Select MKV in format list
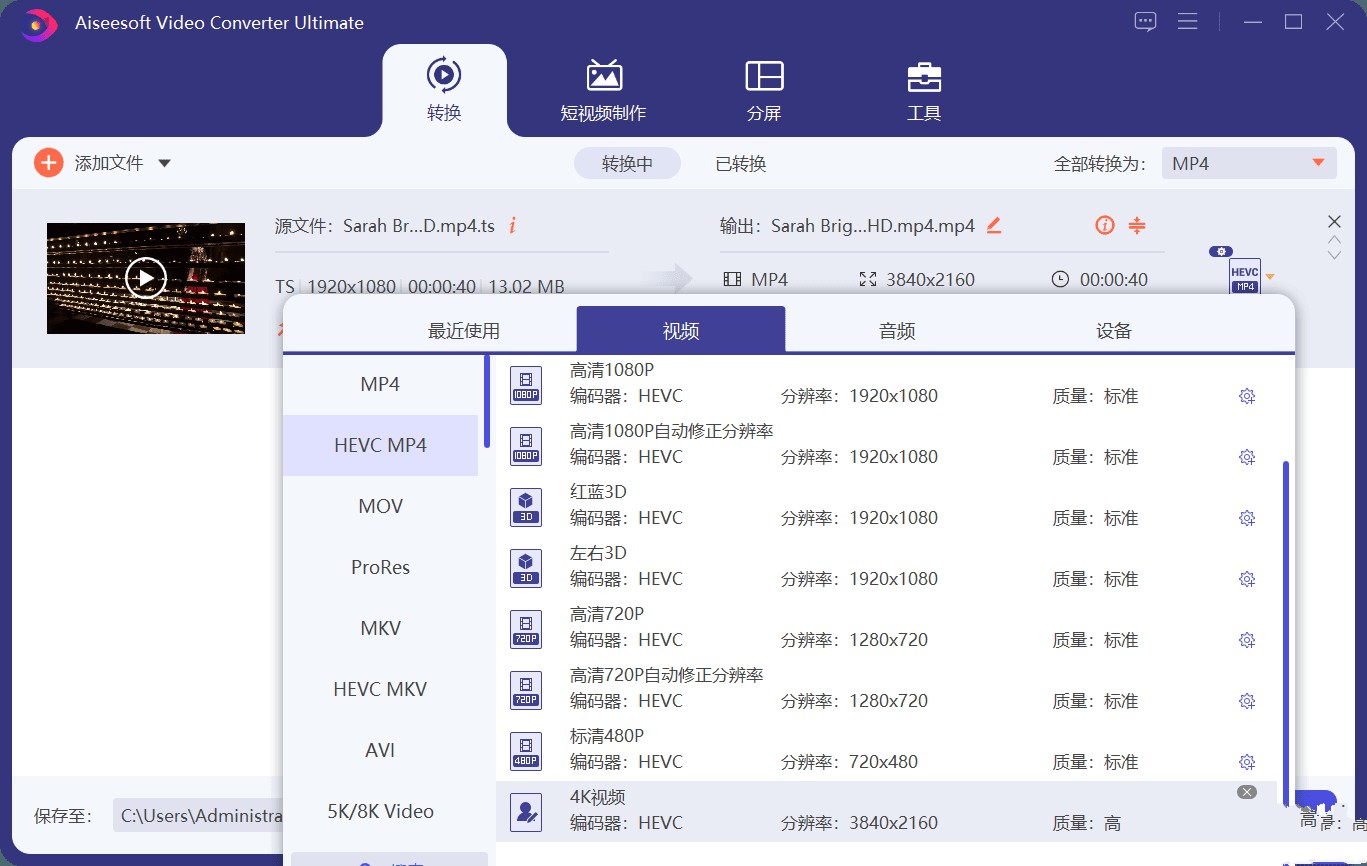 [x=380, y=628]
